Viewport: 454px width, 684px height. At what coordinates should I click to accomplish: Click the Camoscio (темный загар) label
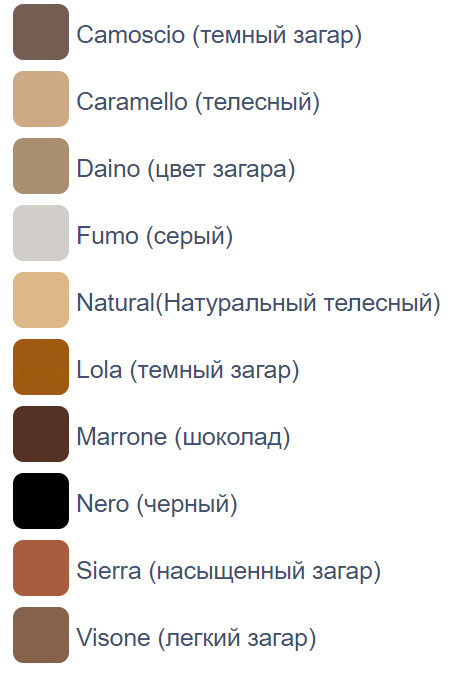pyautogui.click(x=219, y=35)
